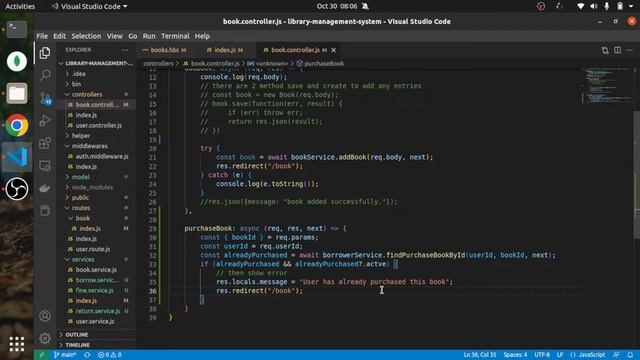Click the feedback icon in status bar
Screen dimensions: 640x360
pos(616,355)
